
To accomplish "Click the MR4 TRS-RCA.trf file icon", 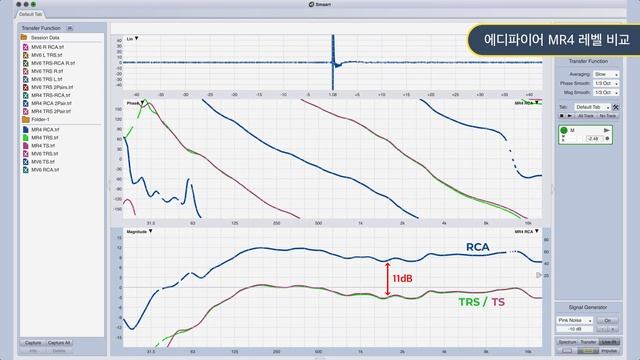I will 25,95.
